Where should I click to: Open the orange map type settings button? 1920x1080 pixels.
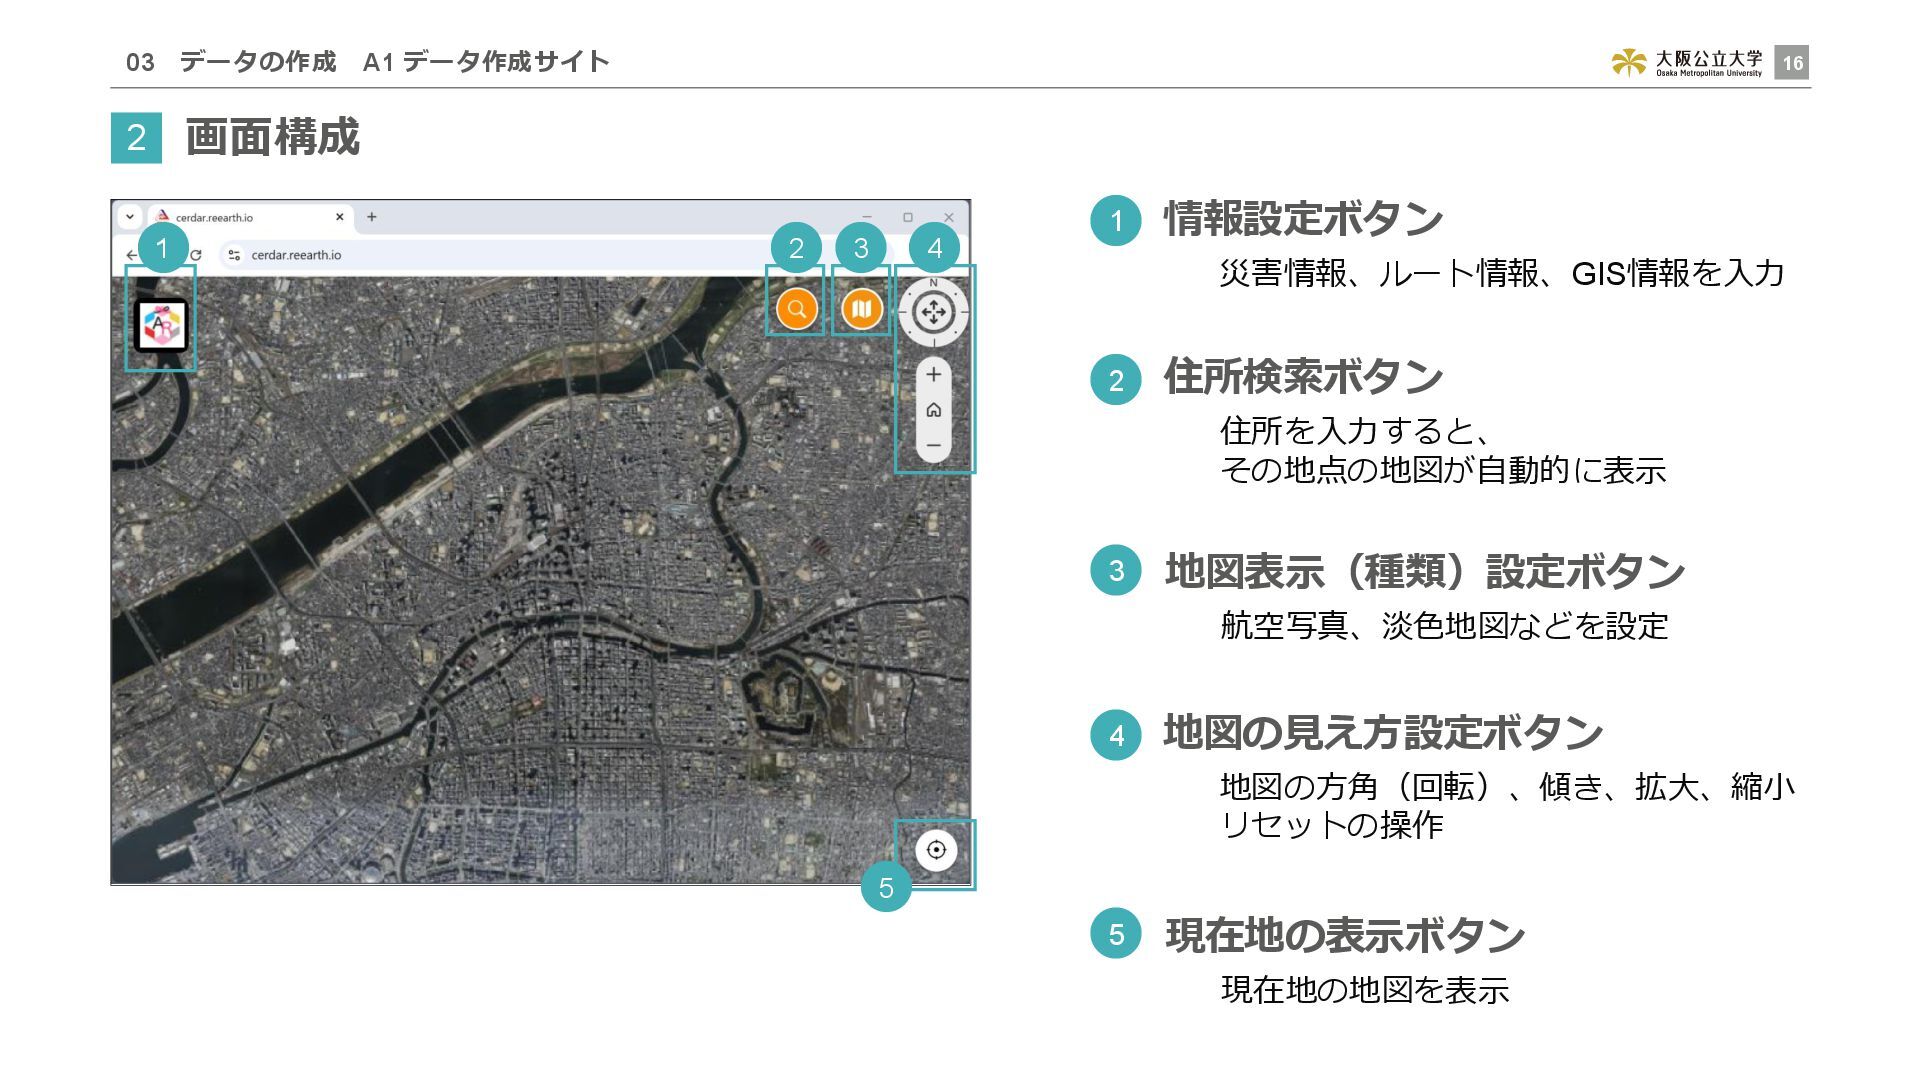click(861, 309)
